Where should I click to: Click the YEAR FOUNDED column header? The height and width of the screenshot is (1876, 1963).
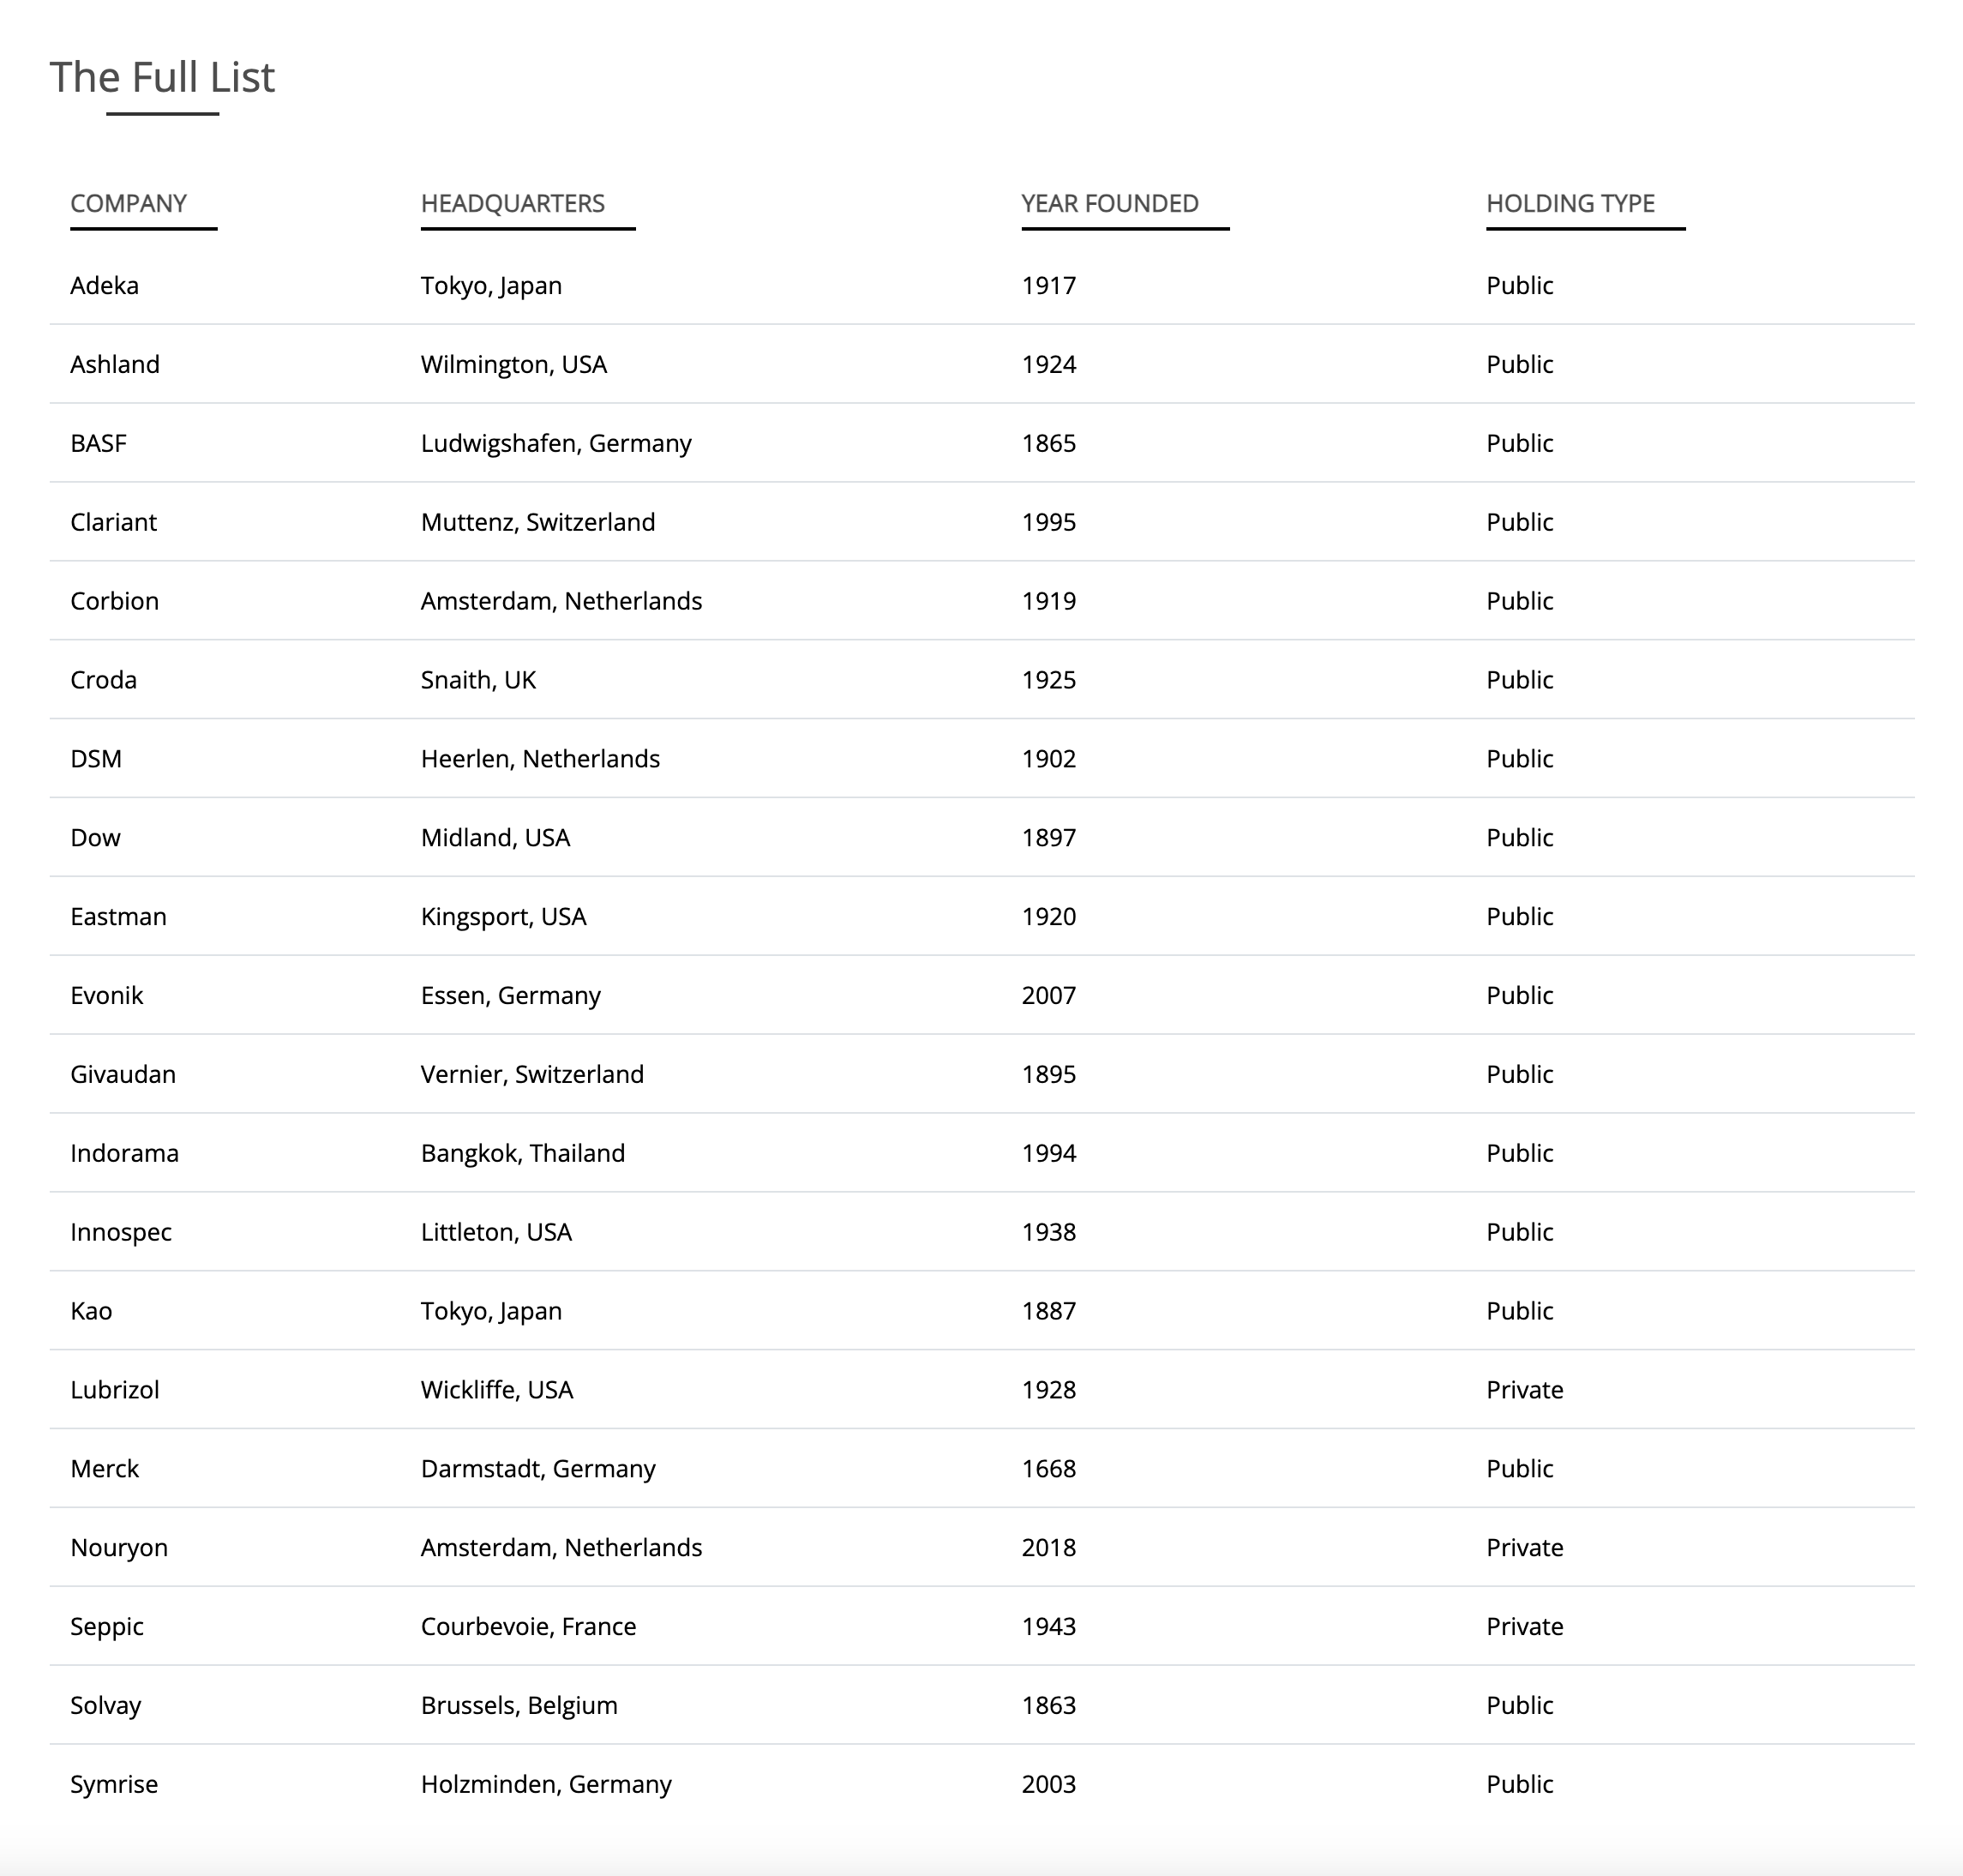coord(1109,204)
